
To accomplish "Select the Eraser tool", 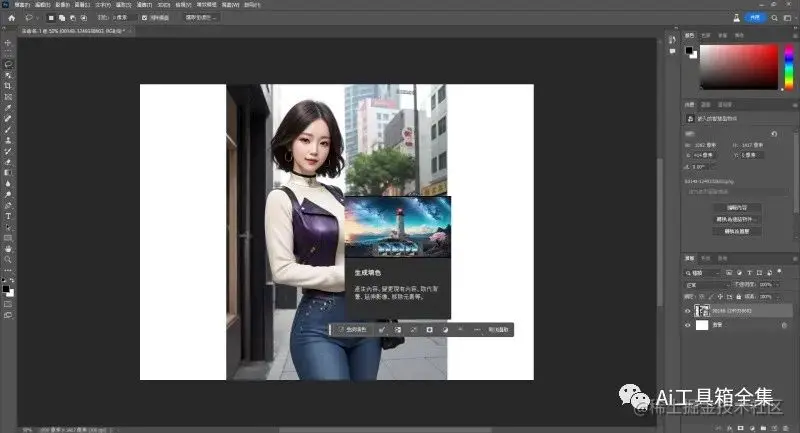I will (x=8, y=162).
